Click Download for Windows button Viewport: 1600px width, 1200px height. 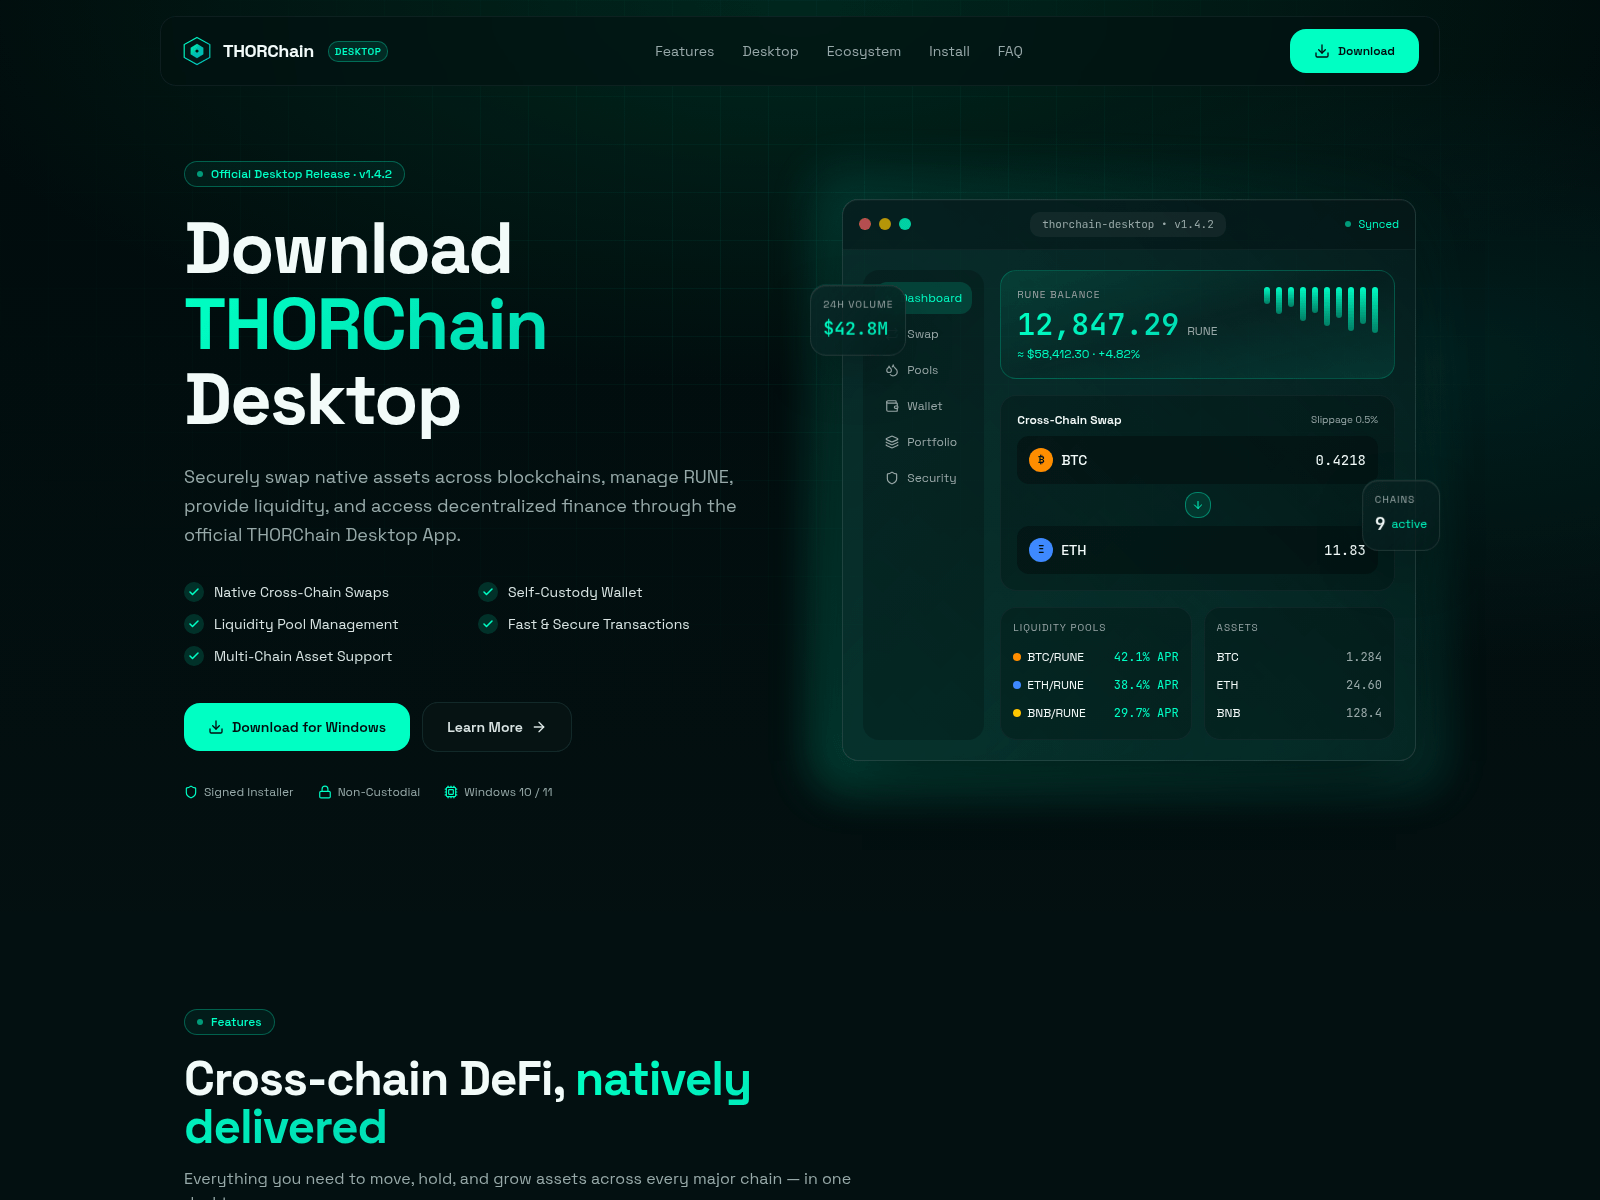click(297, 727)
